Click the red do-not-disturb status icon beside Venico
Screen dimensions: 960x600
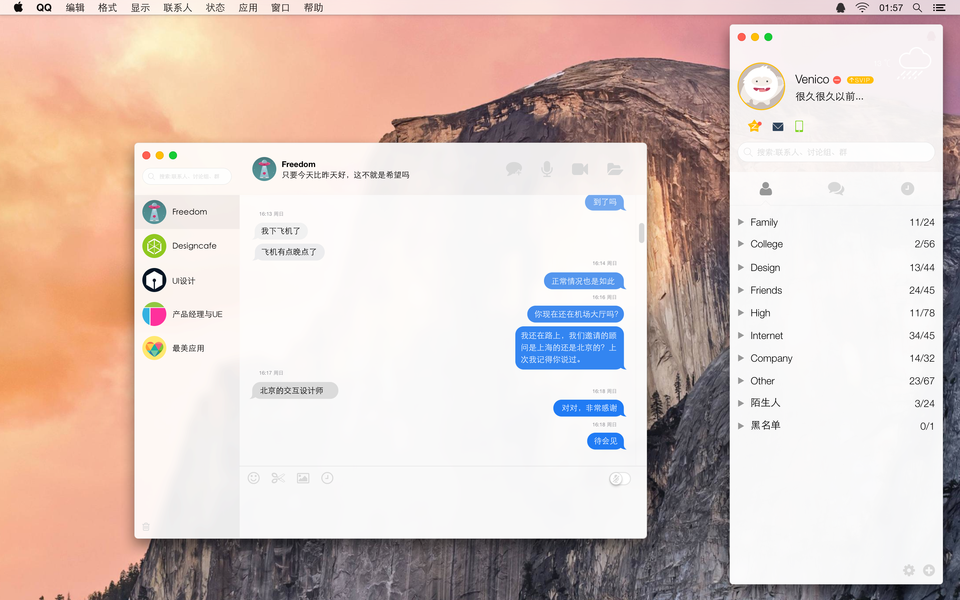pos(837,80)
